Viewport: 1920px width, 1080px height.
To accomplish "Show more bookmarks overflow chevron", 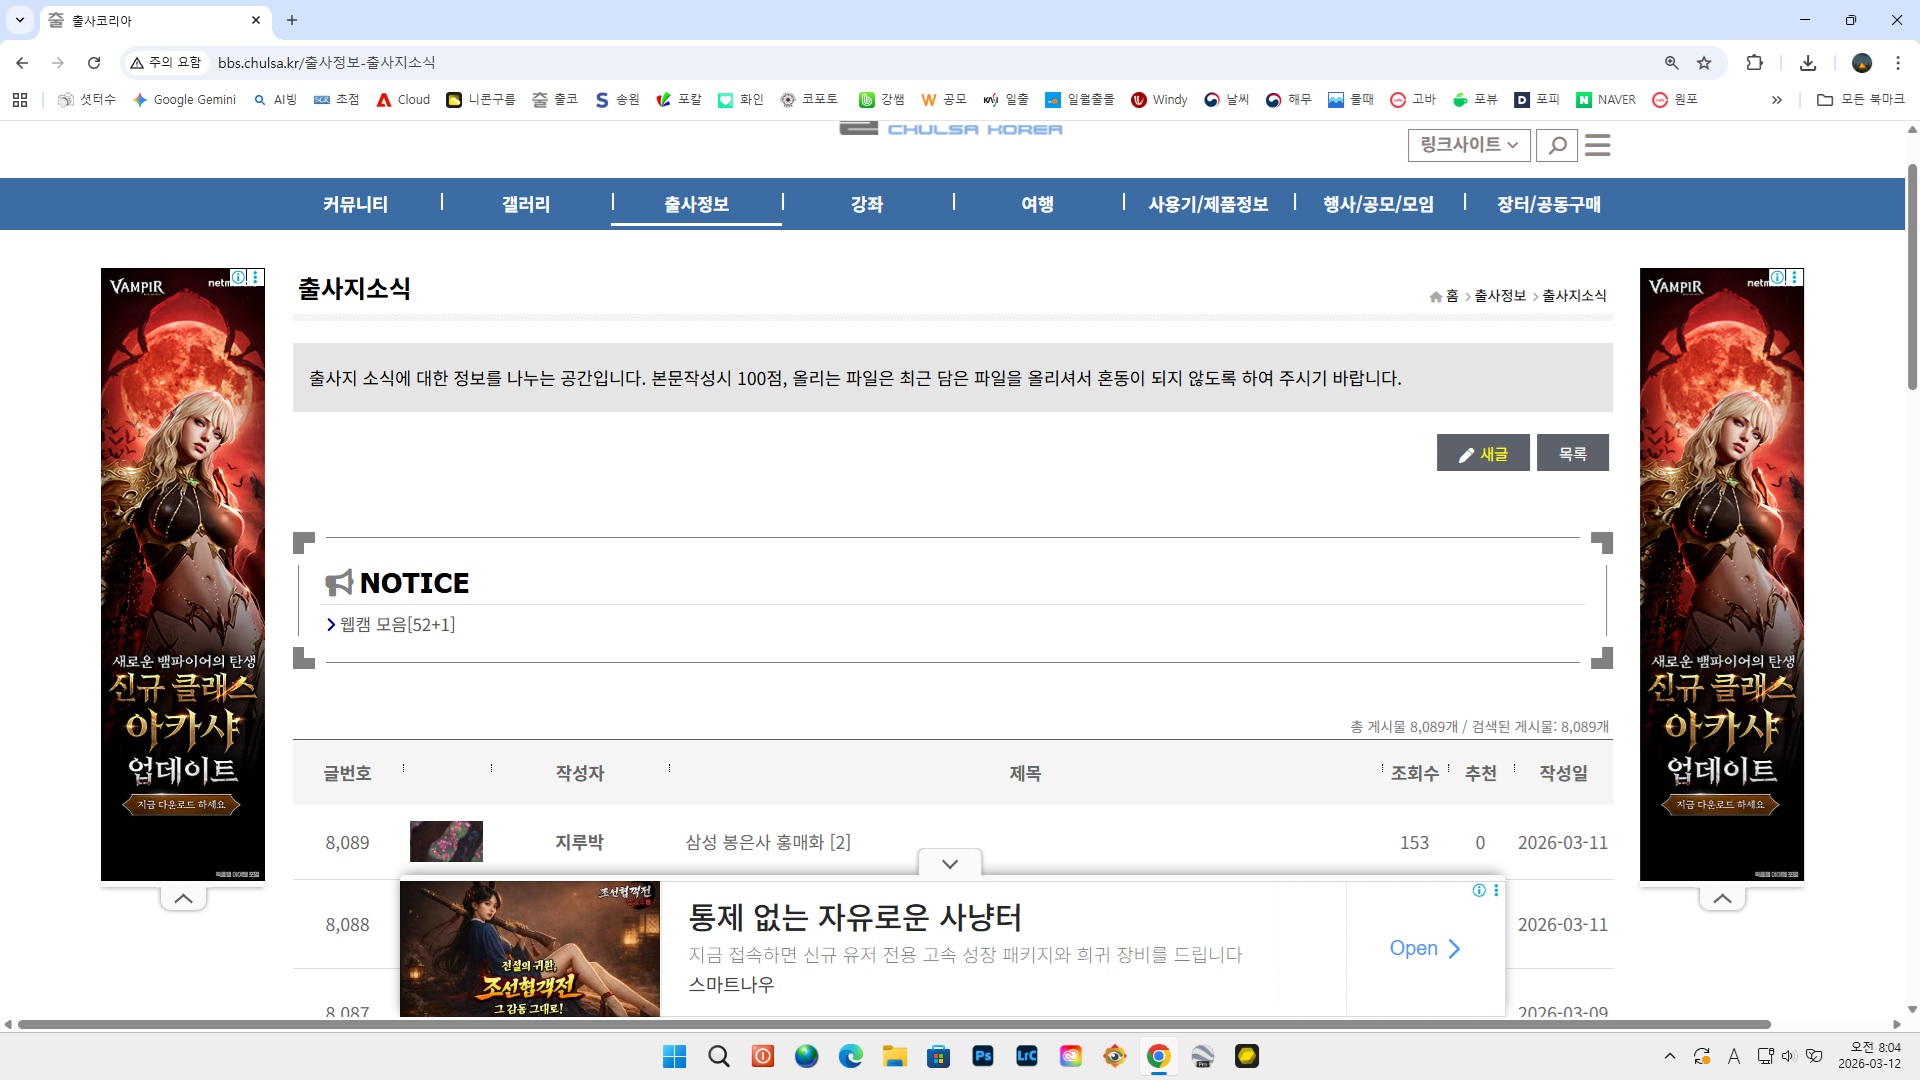I will coord(1776,100).
